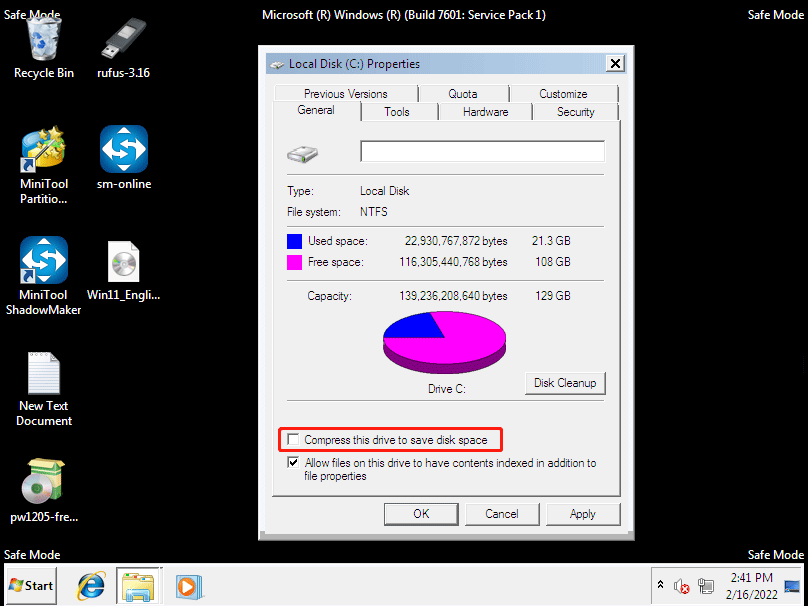Image resolution: width=808 pixels, height=606 pixels.
Task: Select the MiniTool Partition Wizard icon
Action: 43,150
